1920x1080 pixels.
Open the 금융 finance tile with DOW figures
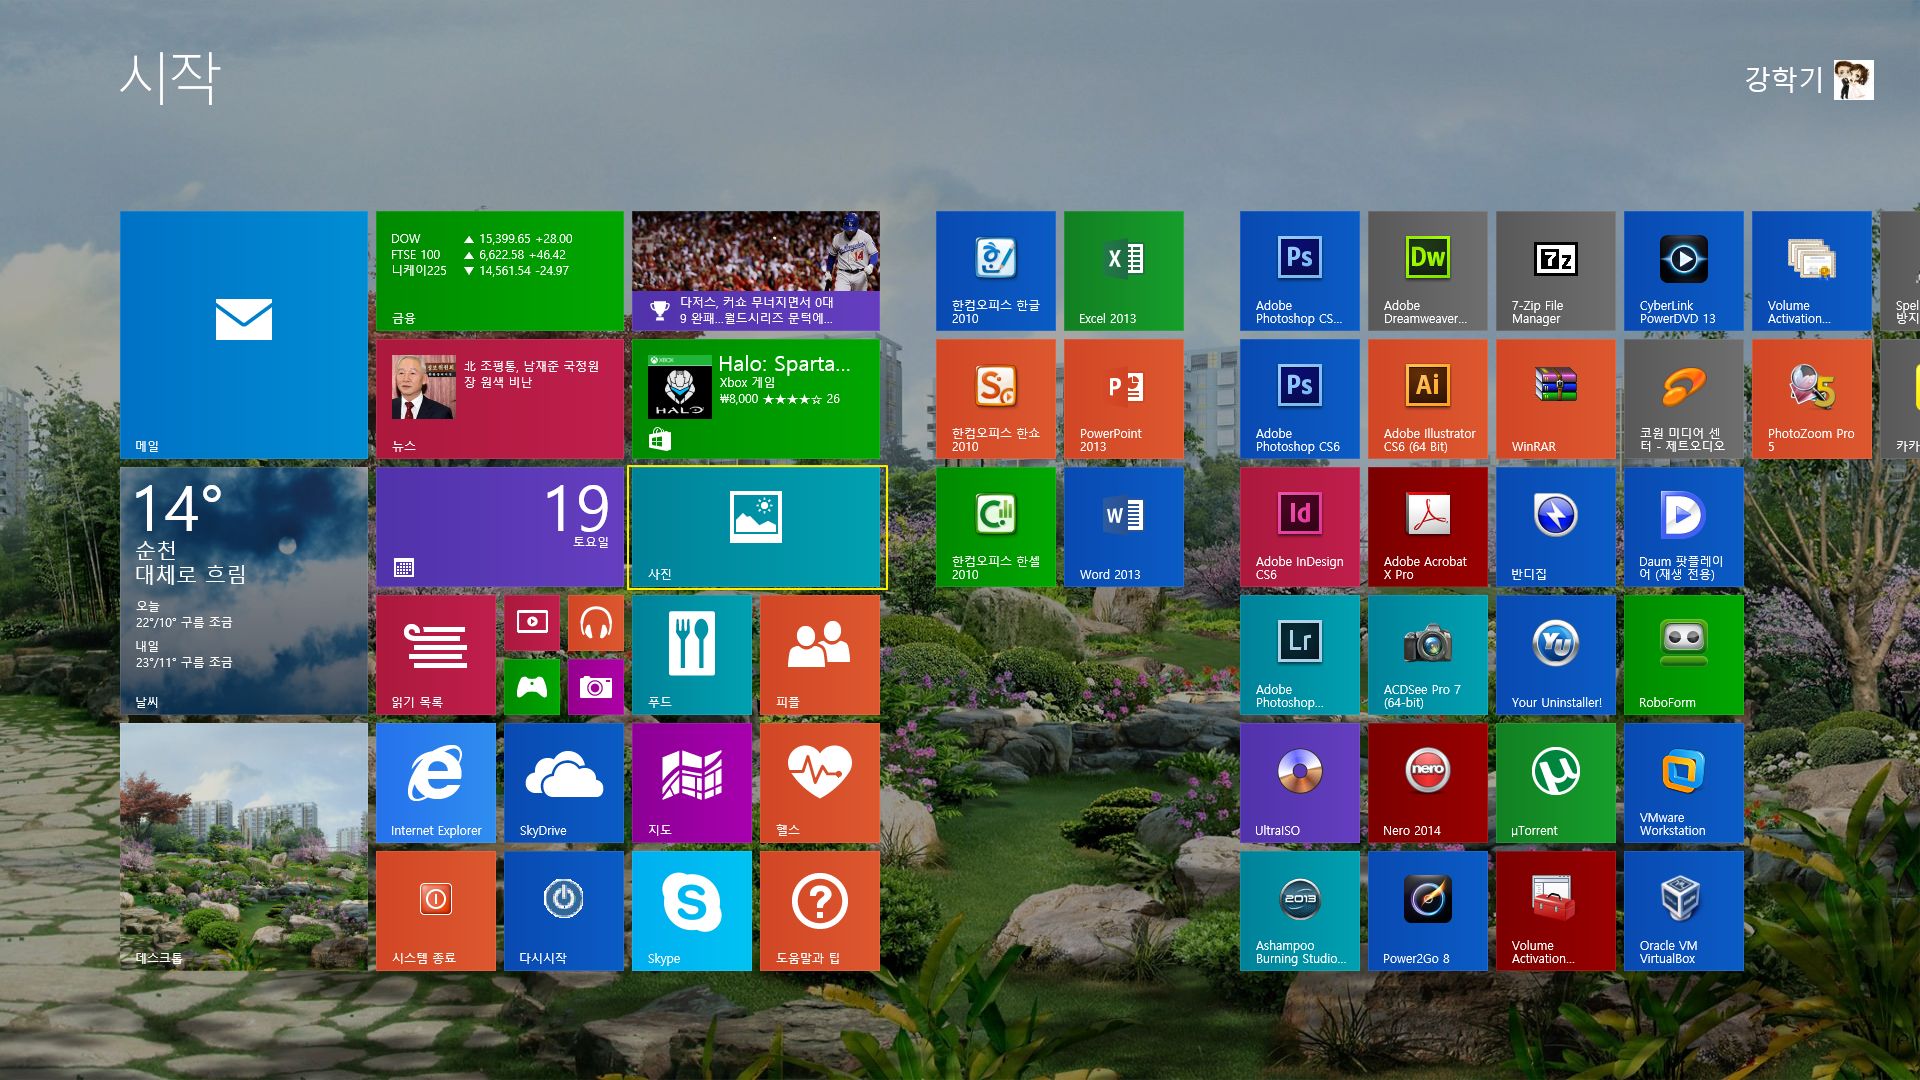pos(500,271)
